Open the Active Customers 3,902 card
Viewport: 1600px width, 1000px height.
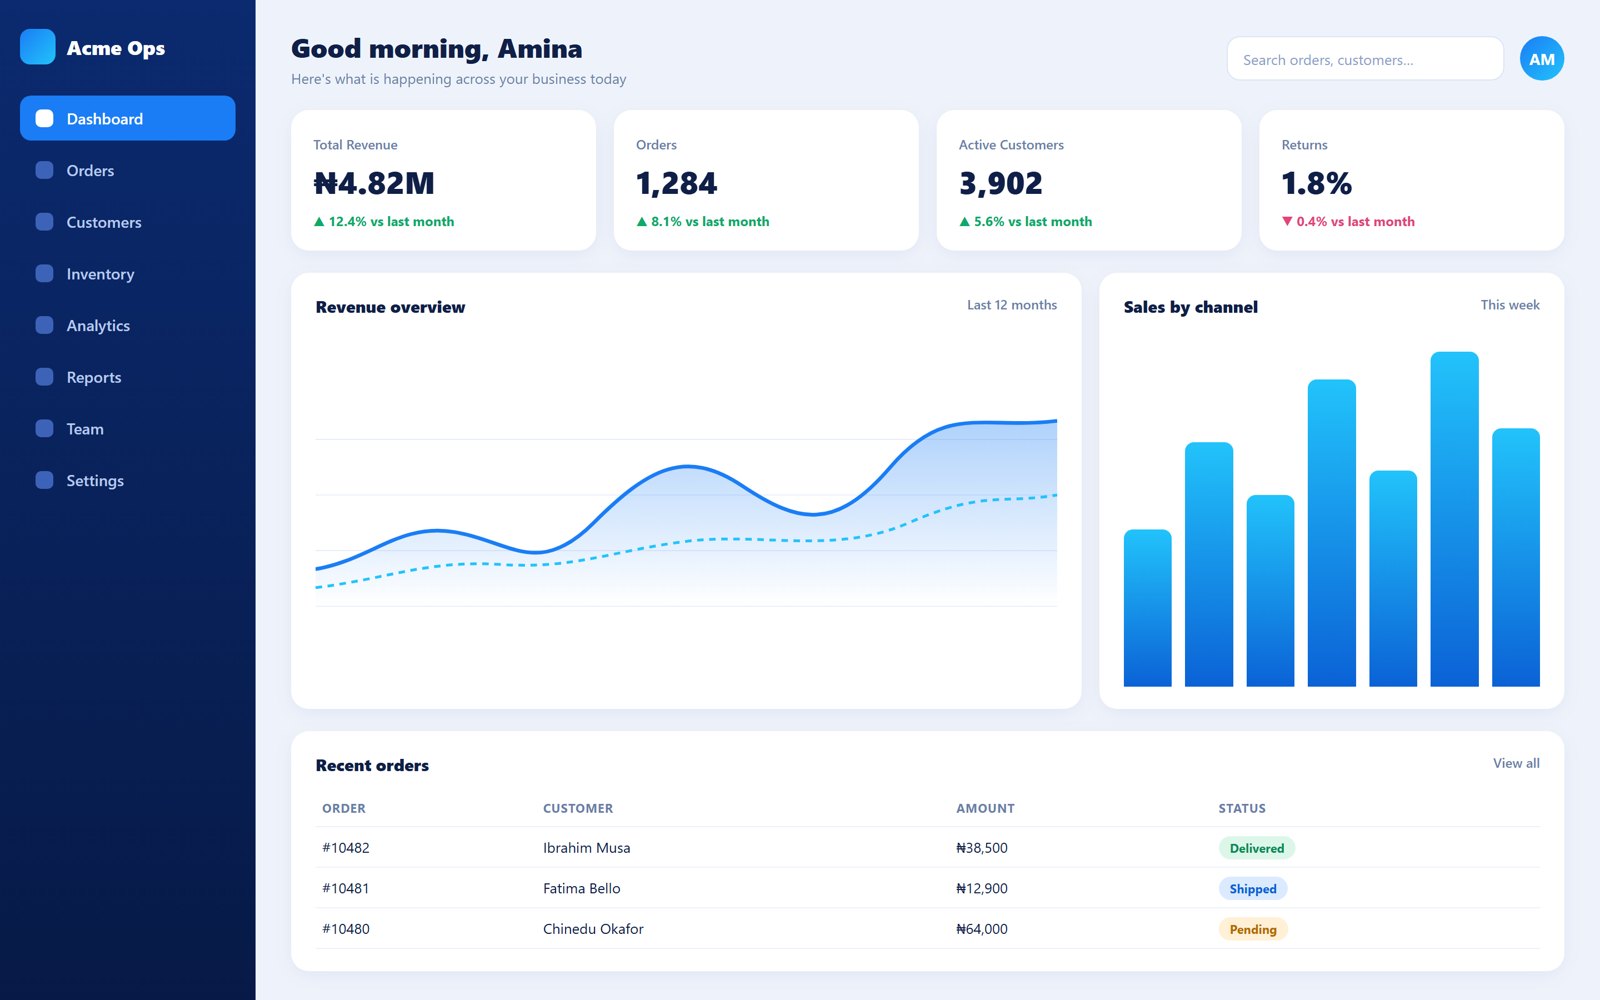pos(1089,180)
